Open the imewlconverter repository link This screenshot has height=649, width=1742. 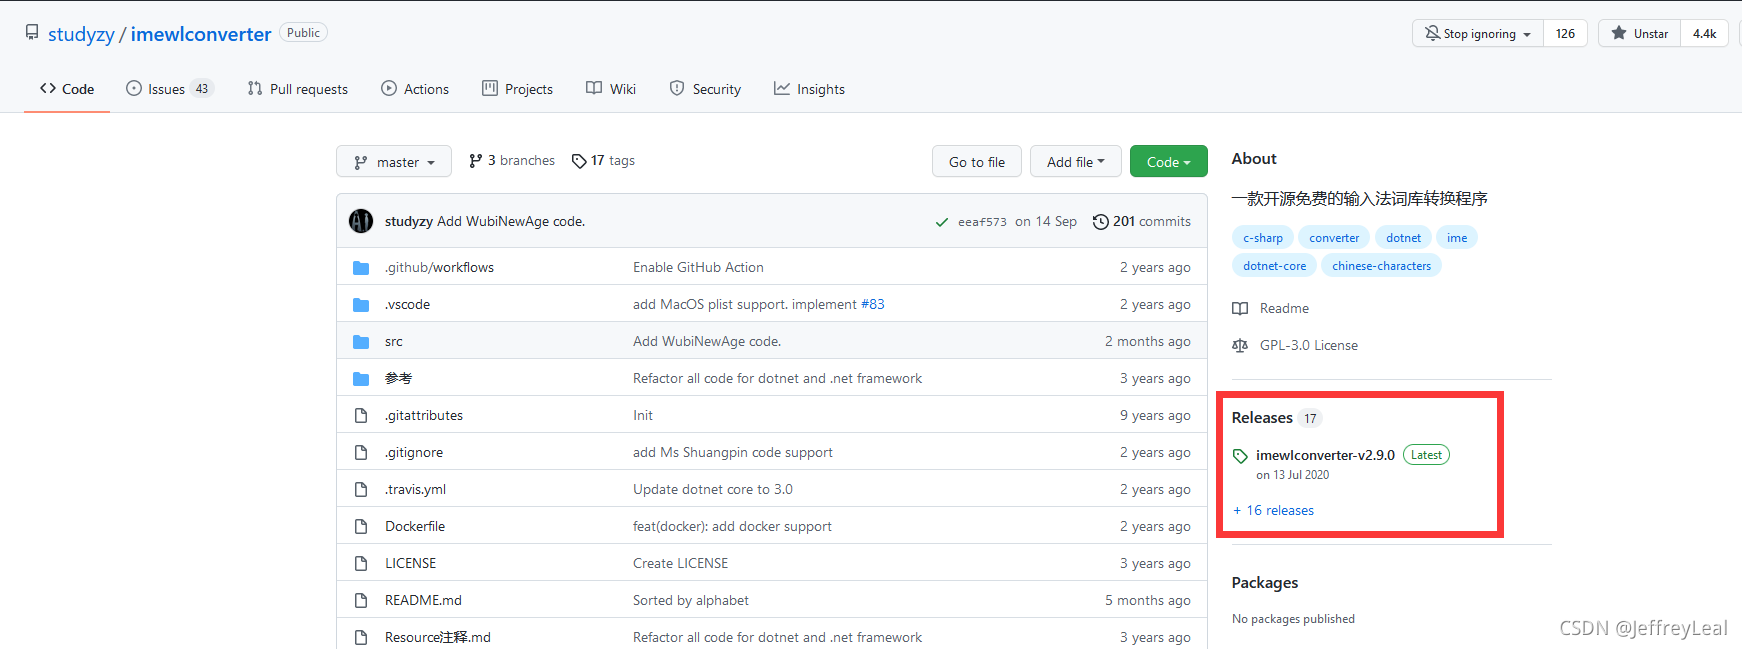click(x=201, y=34)
